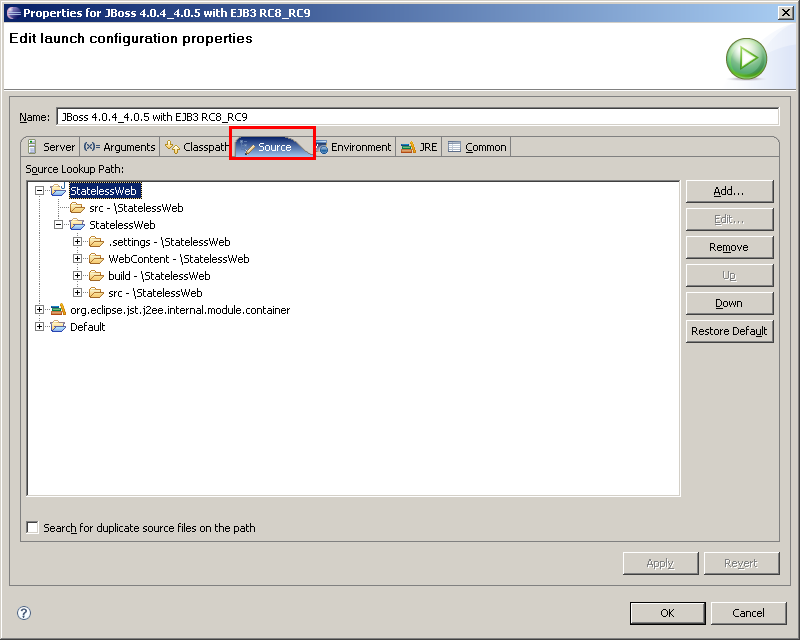The width and height of the screenshot is (800, 640).
Task: Click the Arguments (x)= tab icon
Action: (92, 146)
